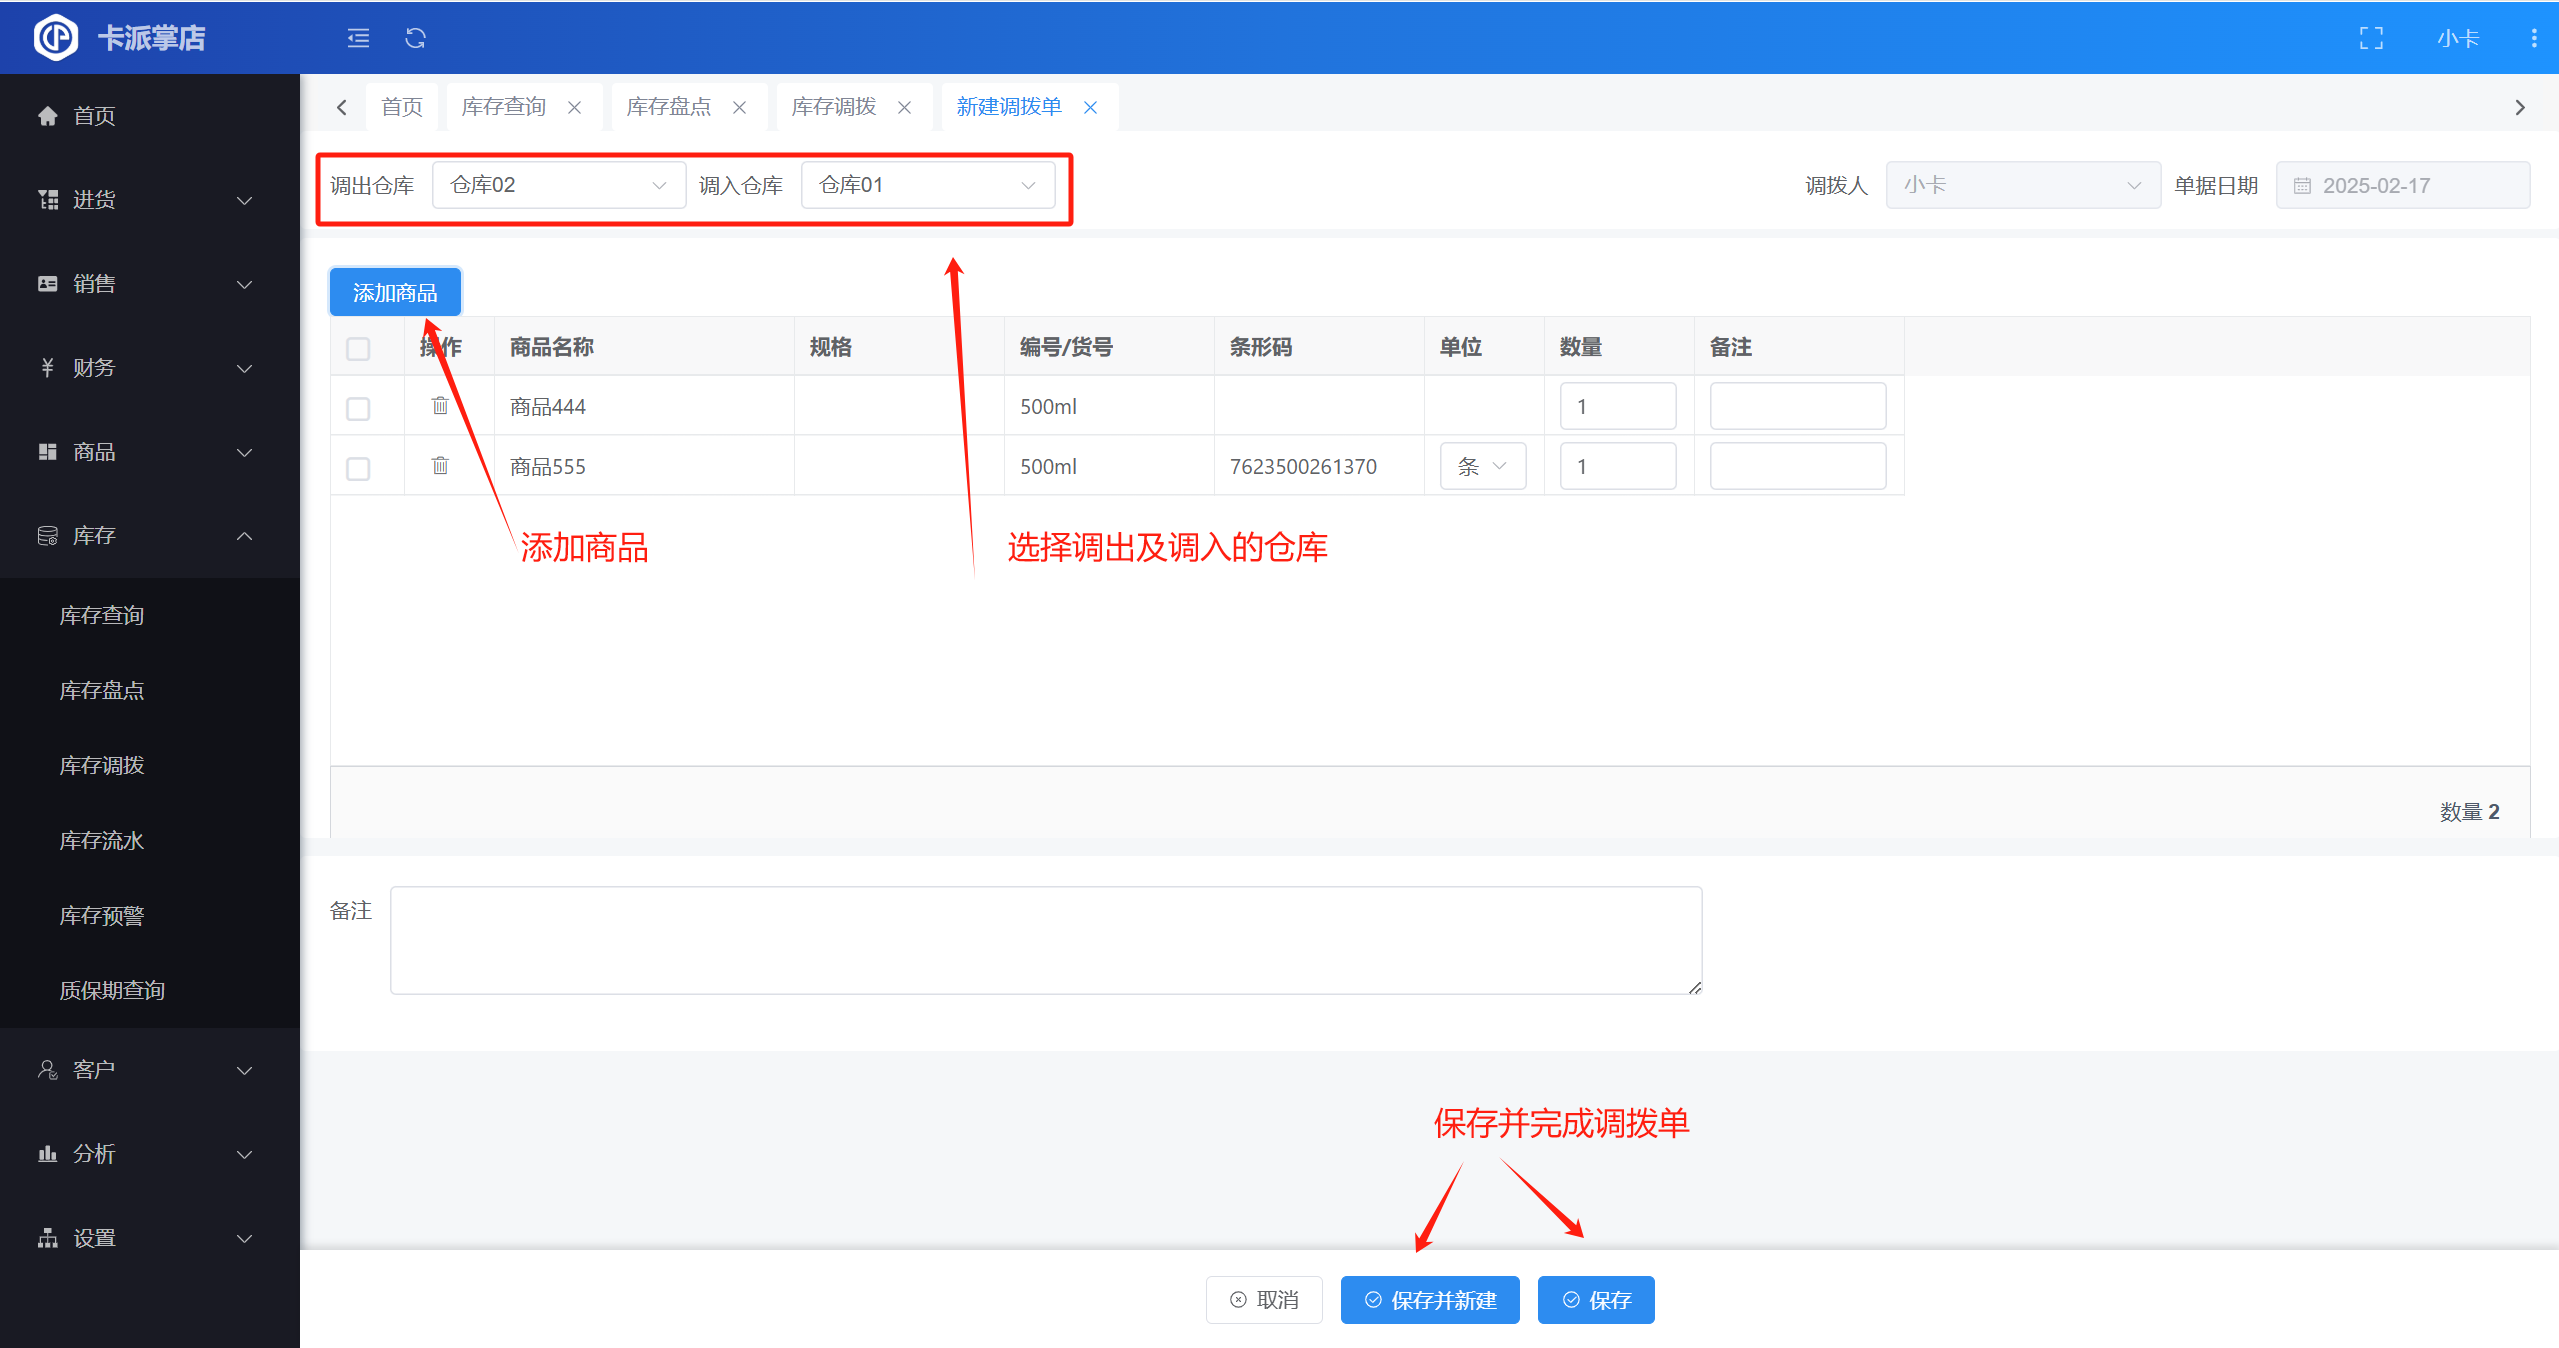This screenshot has height=1348, width=2559.
Task: Click the refresh icon in header
Action: 415,38
